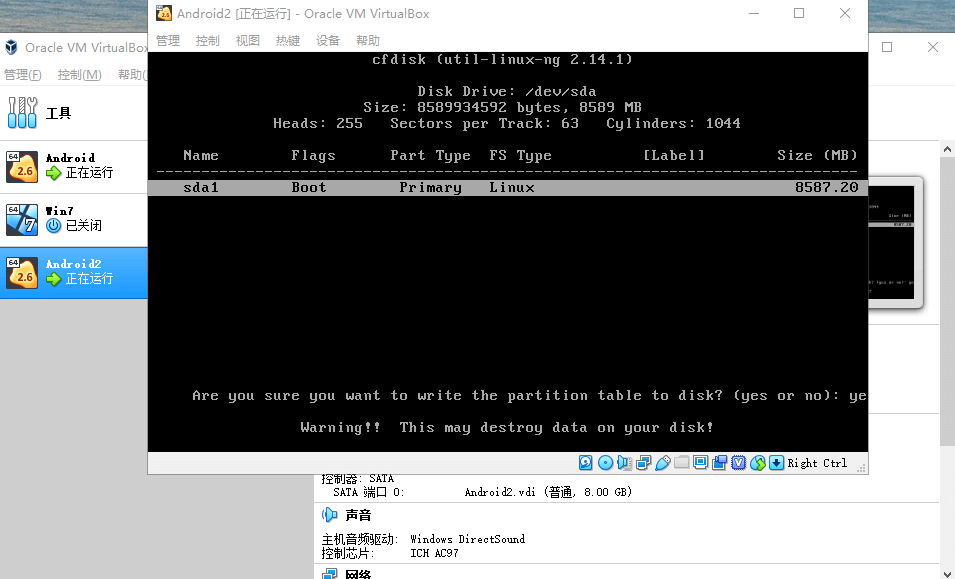Click the network adapter status icon
The height and width of the screenshot is (579, 955).
coord(643,462)
